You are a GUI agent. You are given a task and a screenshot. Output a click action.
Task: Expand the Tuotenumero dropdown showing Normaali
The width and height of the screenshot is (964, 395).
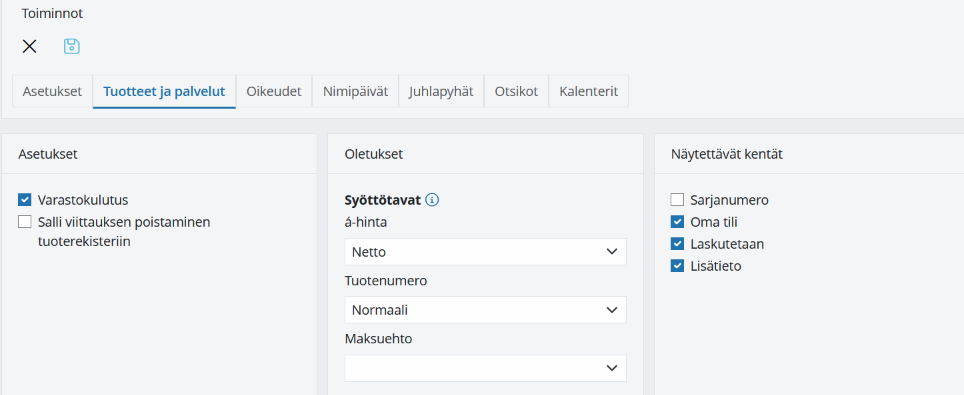coord(486,310)
